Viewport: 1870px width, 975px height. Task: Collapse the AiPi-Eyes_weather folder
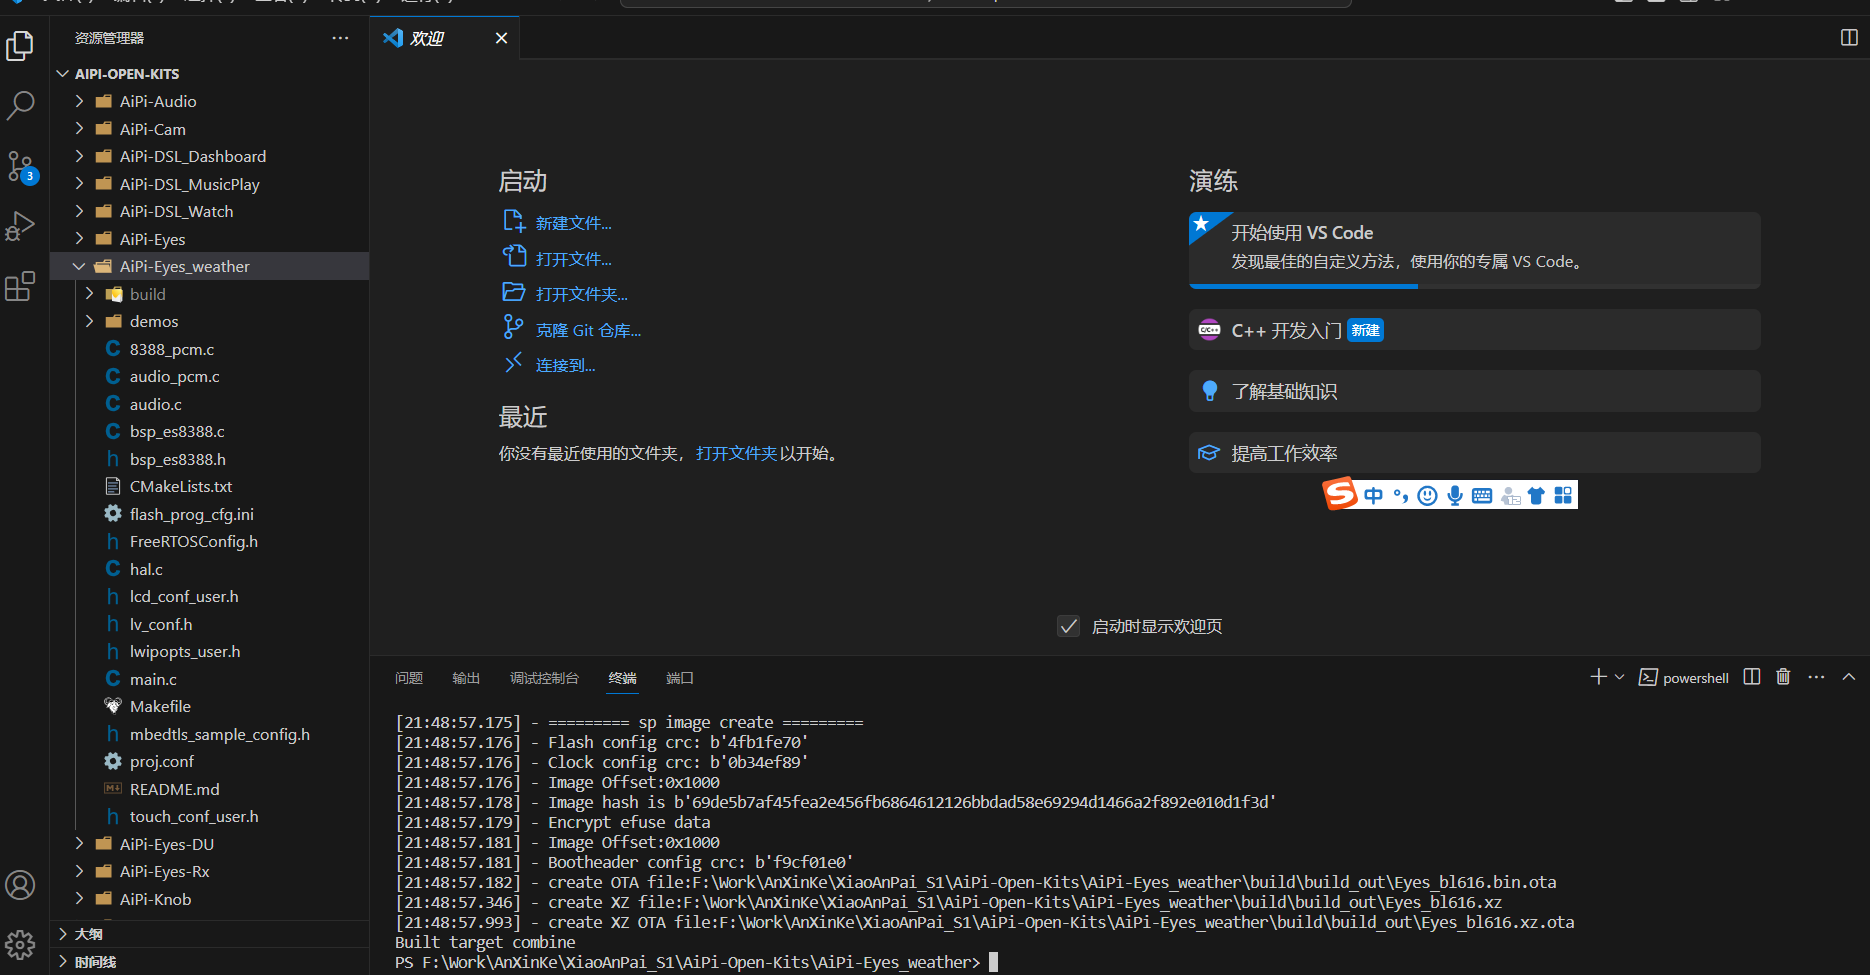210,266
